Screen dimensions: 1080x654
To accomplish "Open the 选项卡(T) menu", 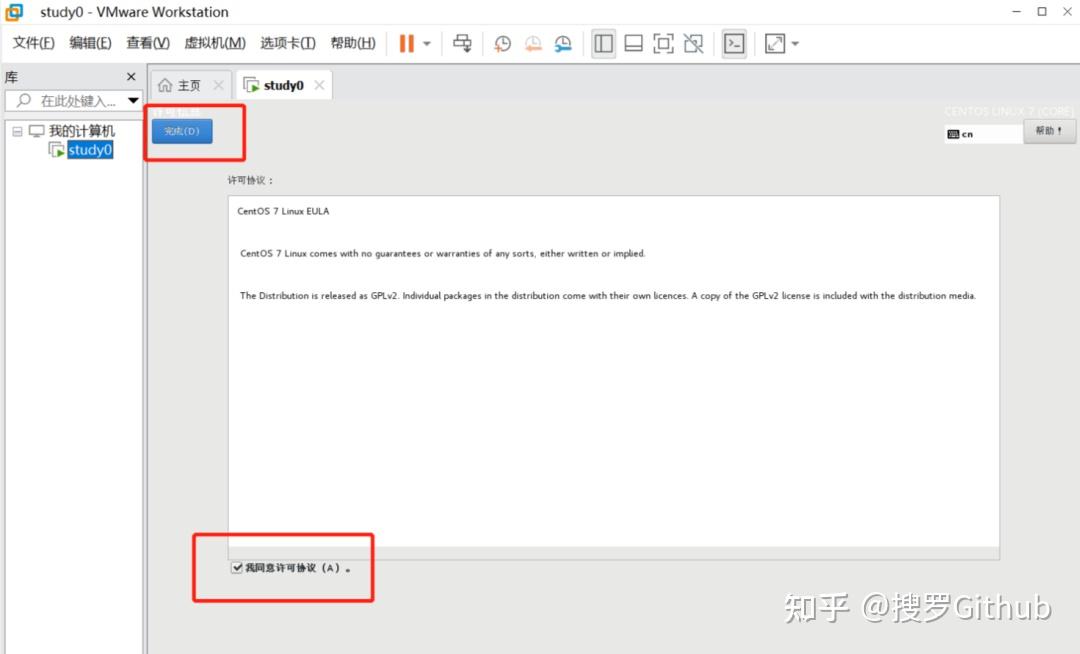I will point(288,43).
